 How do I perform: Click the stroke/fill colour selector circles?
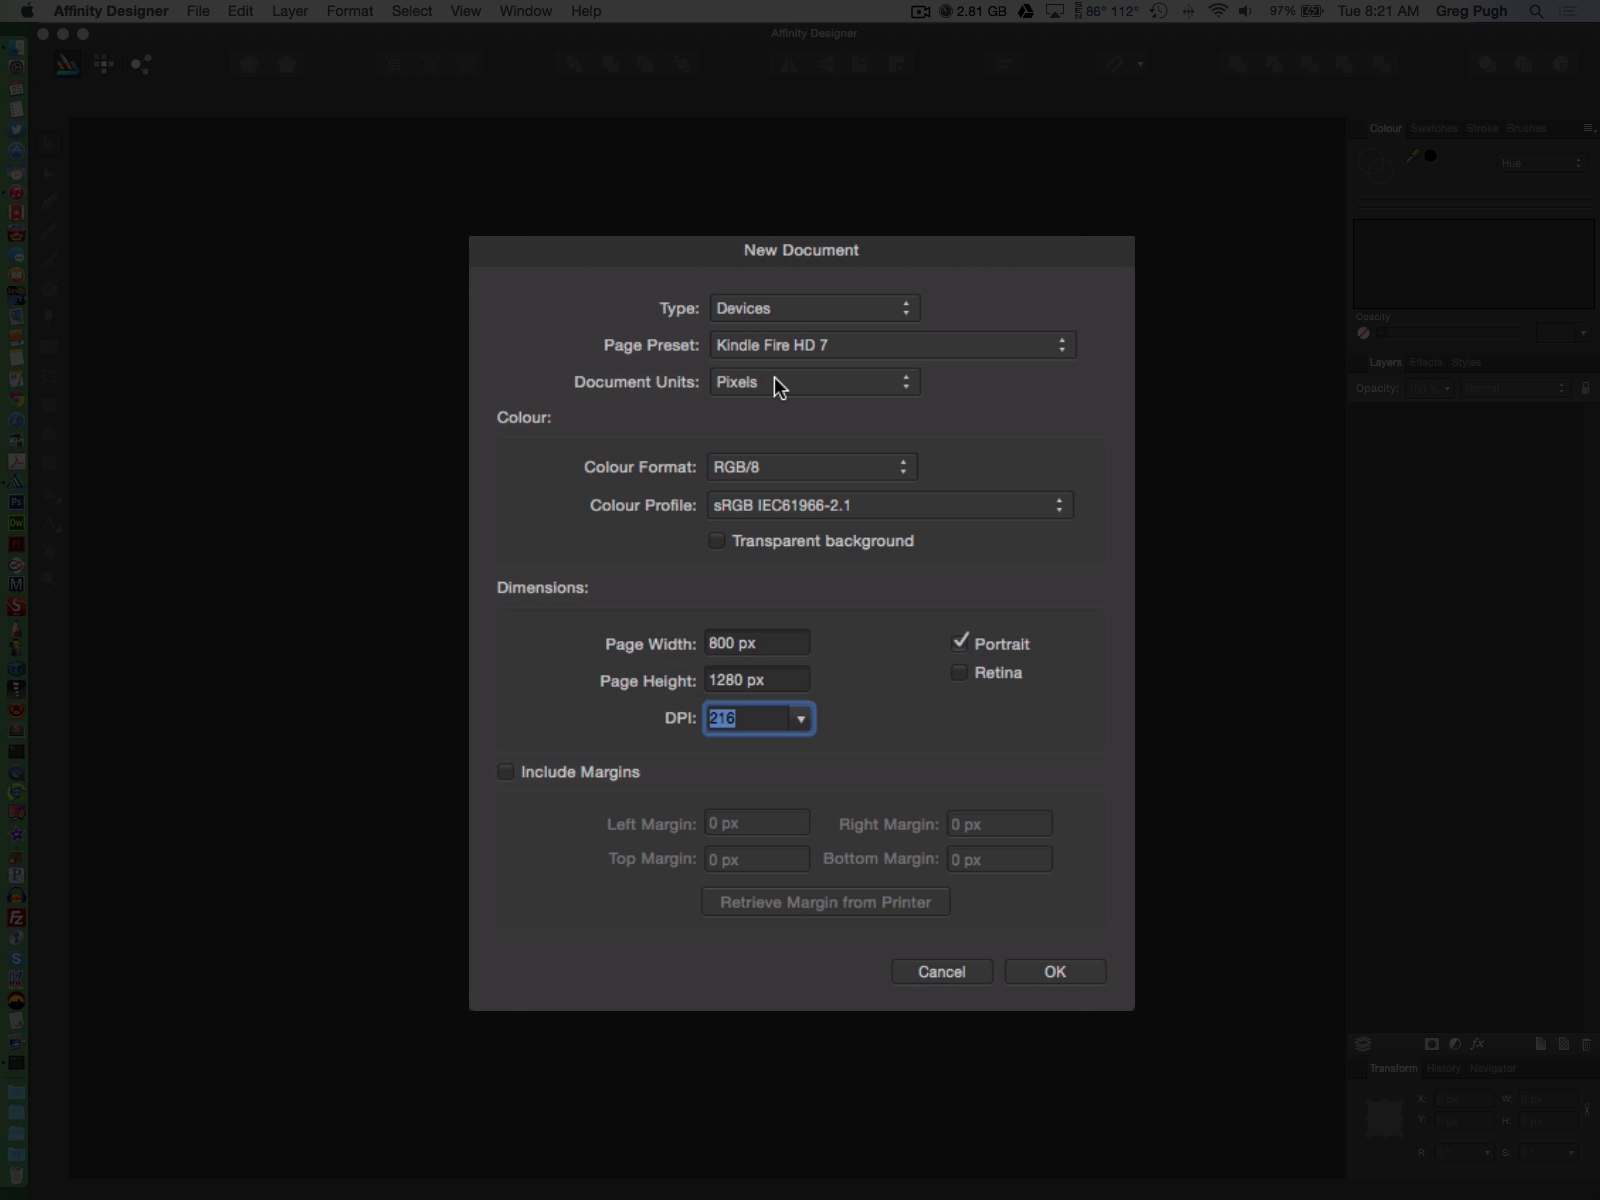pos(1376,164)
